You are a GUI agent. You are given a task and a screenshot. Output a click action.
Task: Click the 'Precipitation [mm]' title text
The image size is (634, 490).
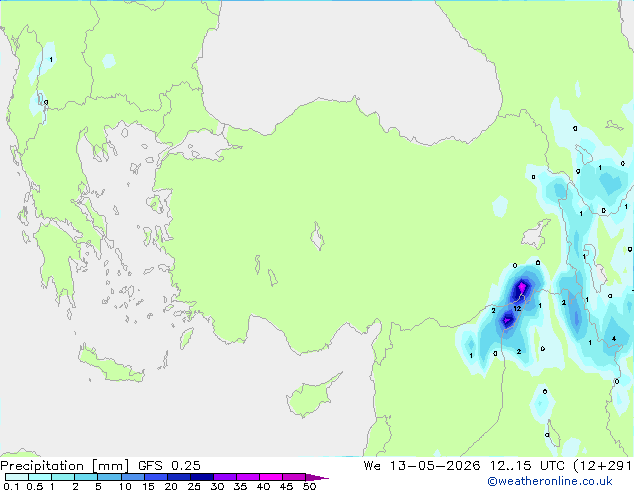pyautogui.click(x=65, y=466)
